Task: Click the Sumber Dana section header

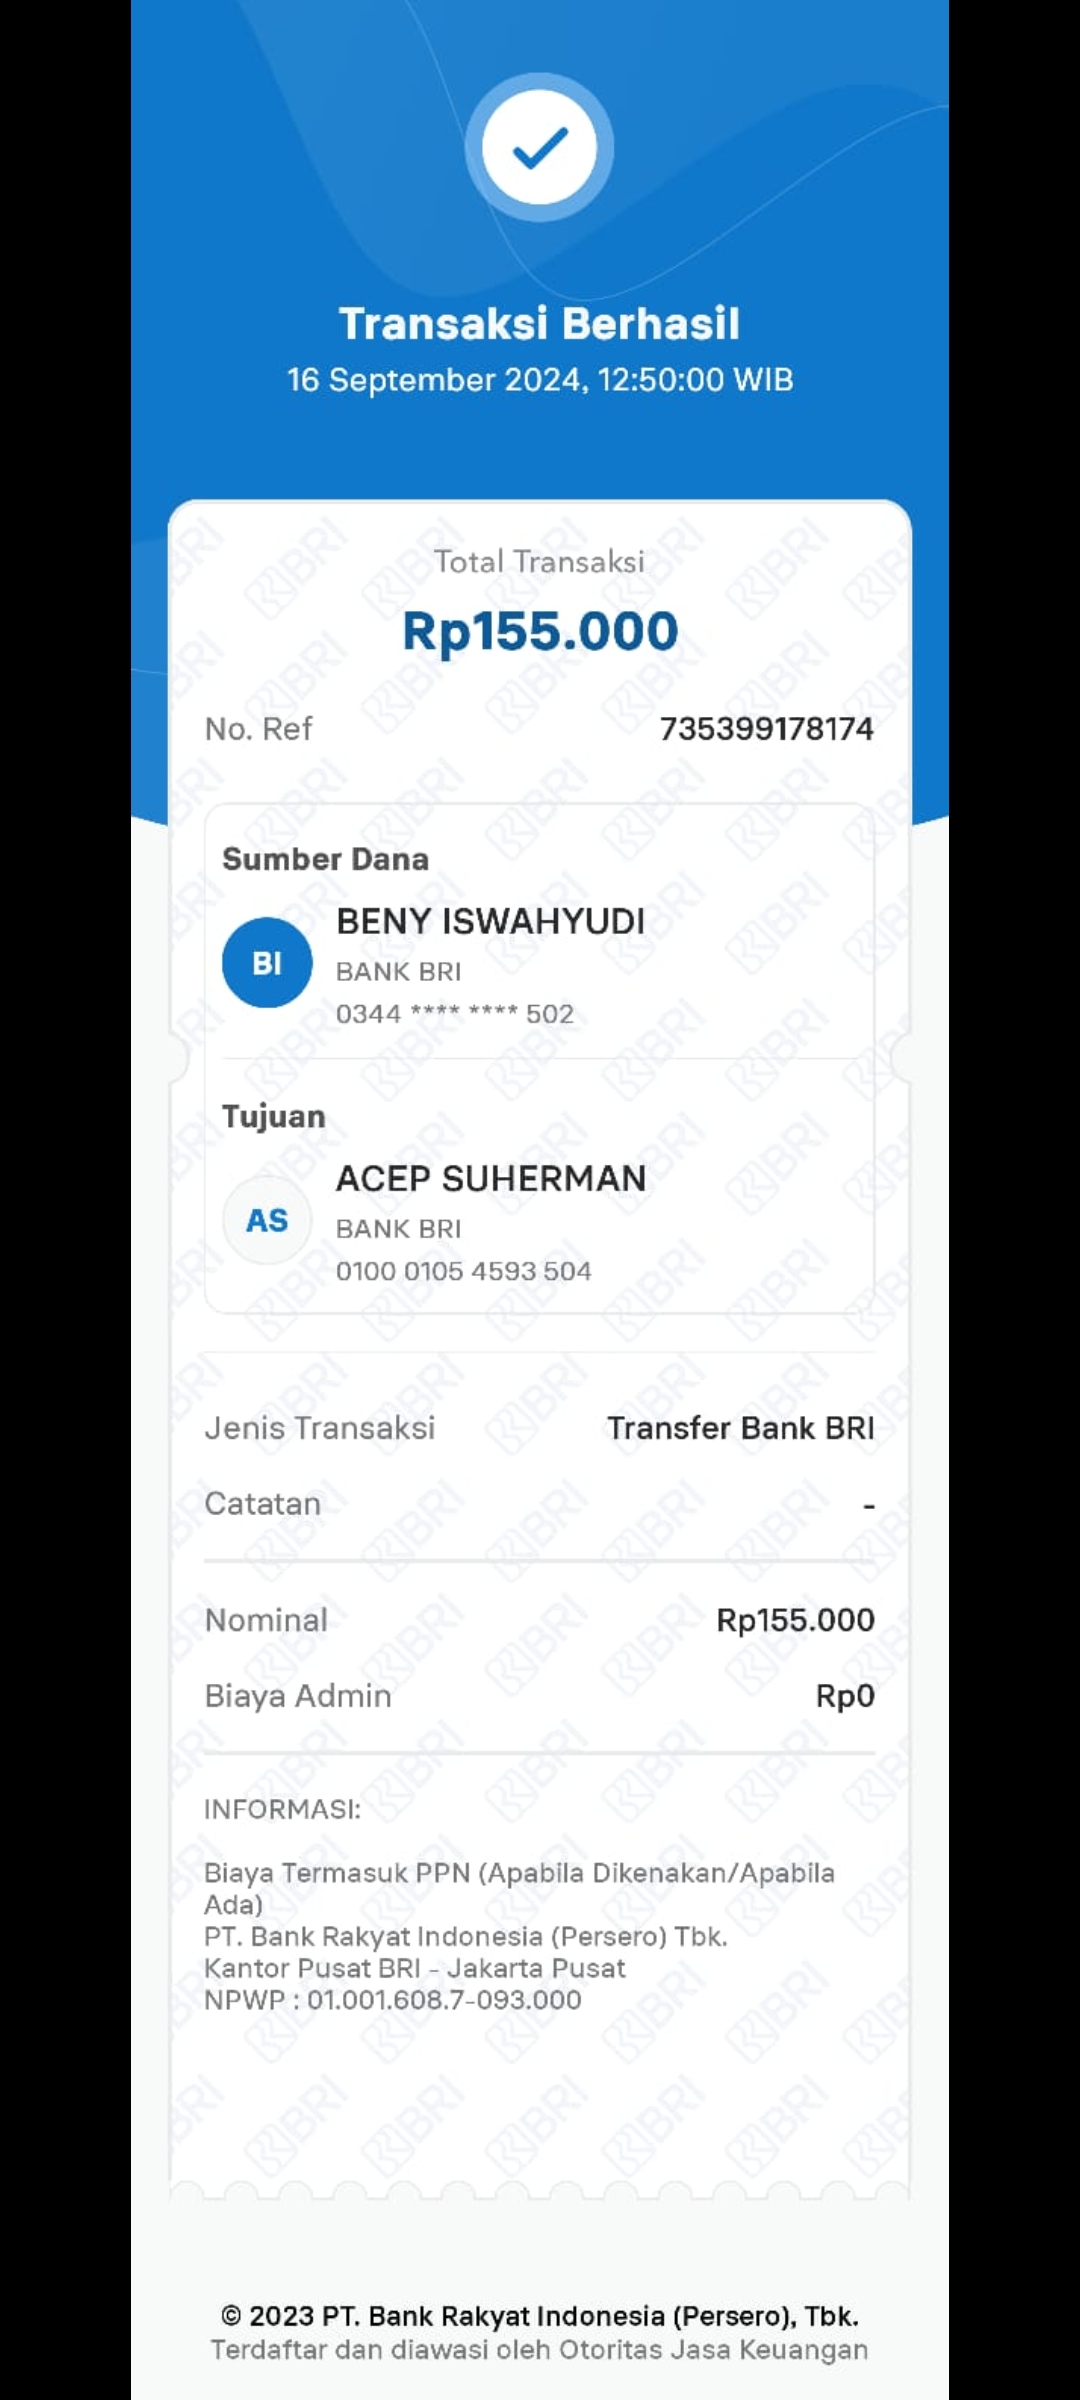Action: pyautogui.click(x=326, y=859)
